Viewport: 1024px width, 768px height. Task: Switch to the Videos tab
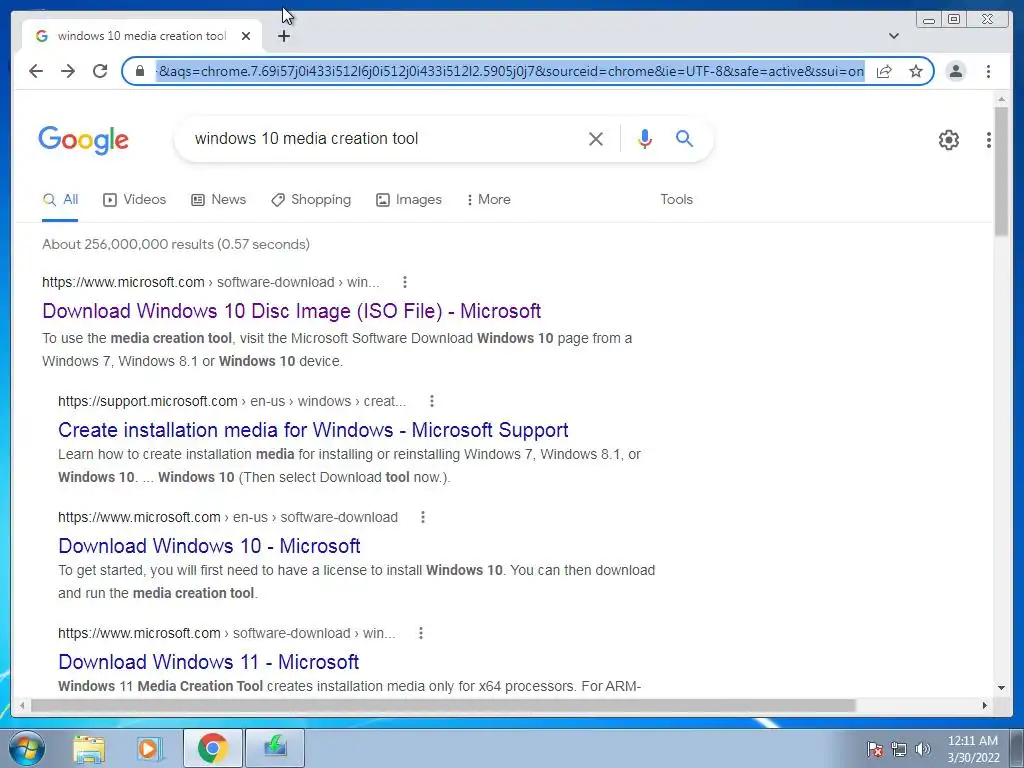pyautogui.click(x=135, y=200)
